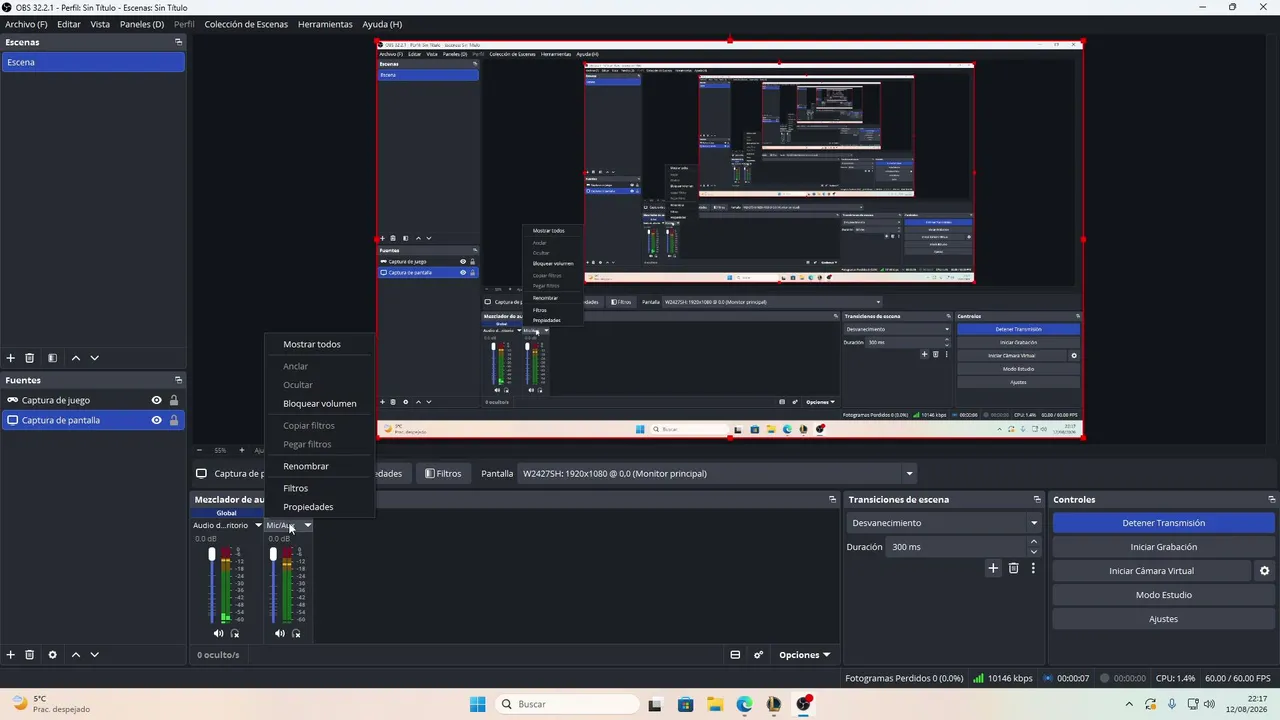Open scene filters icon in Escenas toolbar
Viewport: 1280px width, 720px height.
coord(52,358)
